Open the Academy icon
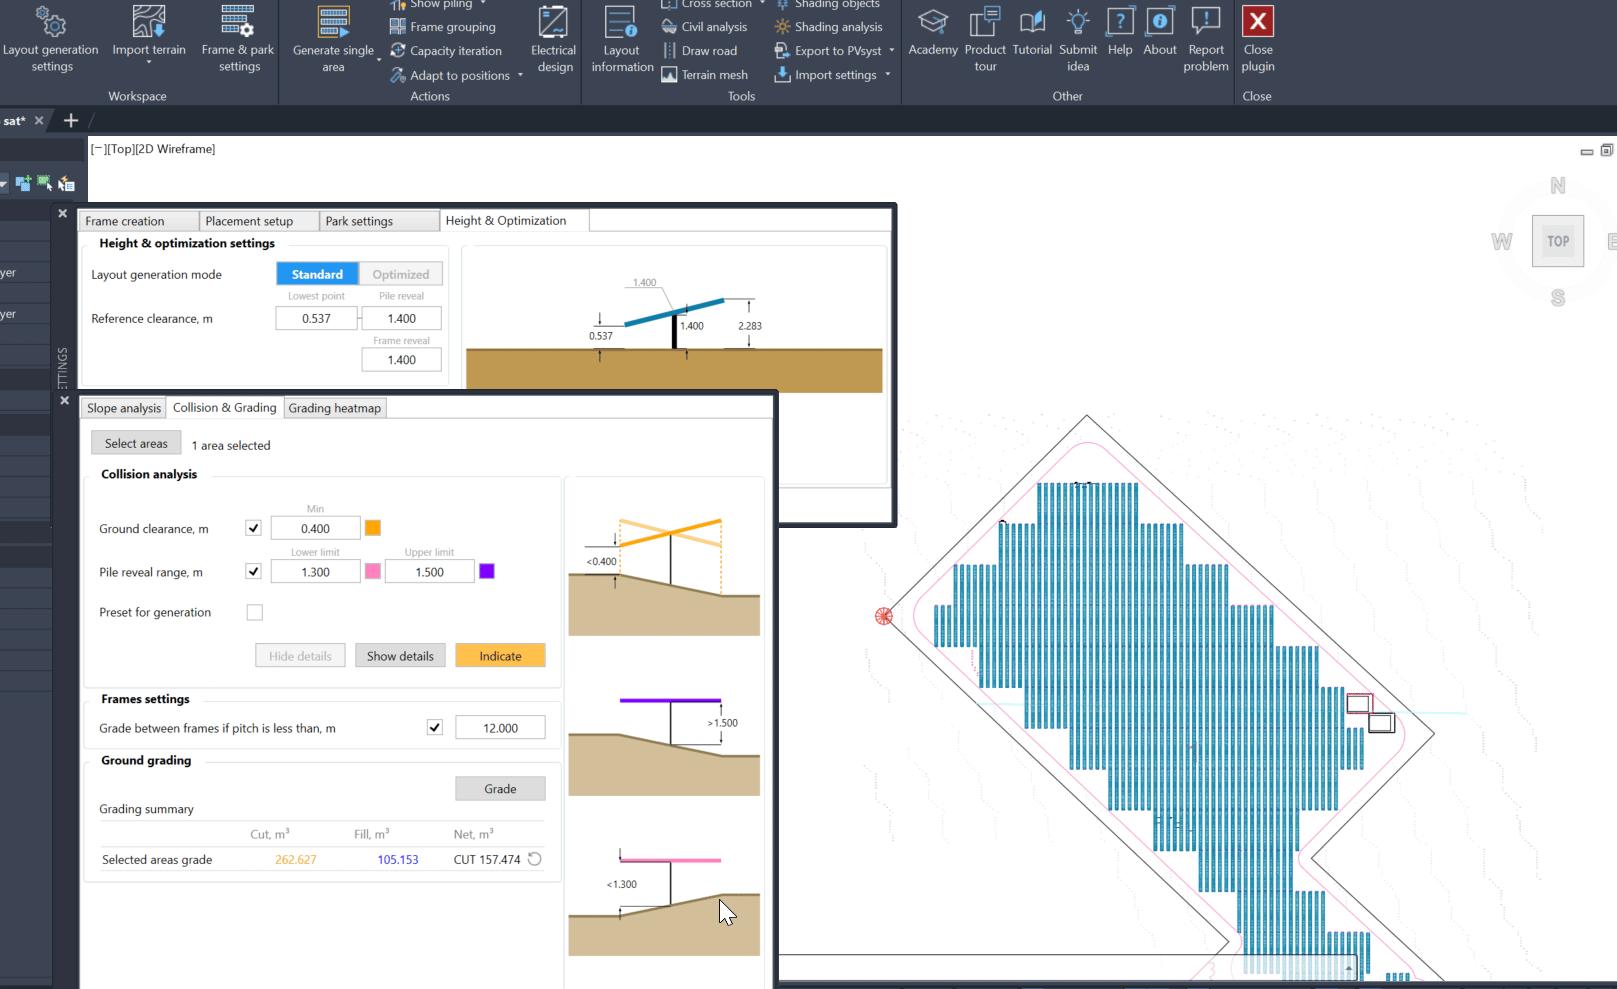 933,21
